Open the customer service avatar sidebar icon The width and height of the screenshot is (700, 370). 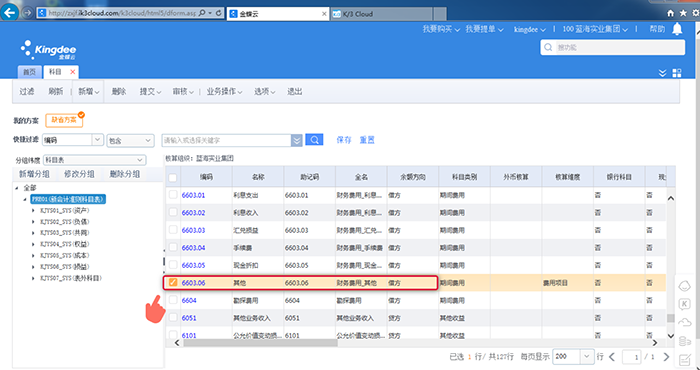[684, 286]
